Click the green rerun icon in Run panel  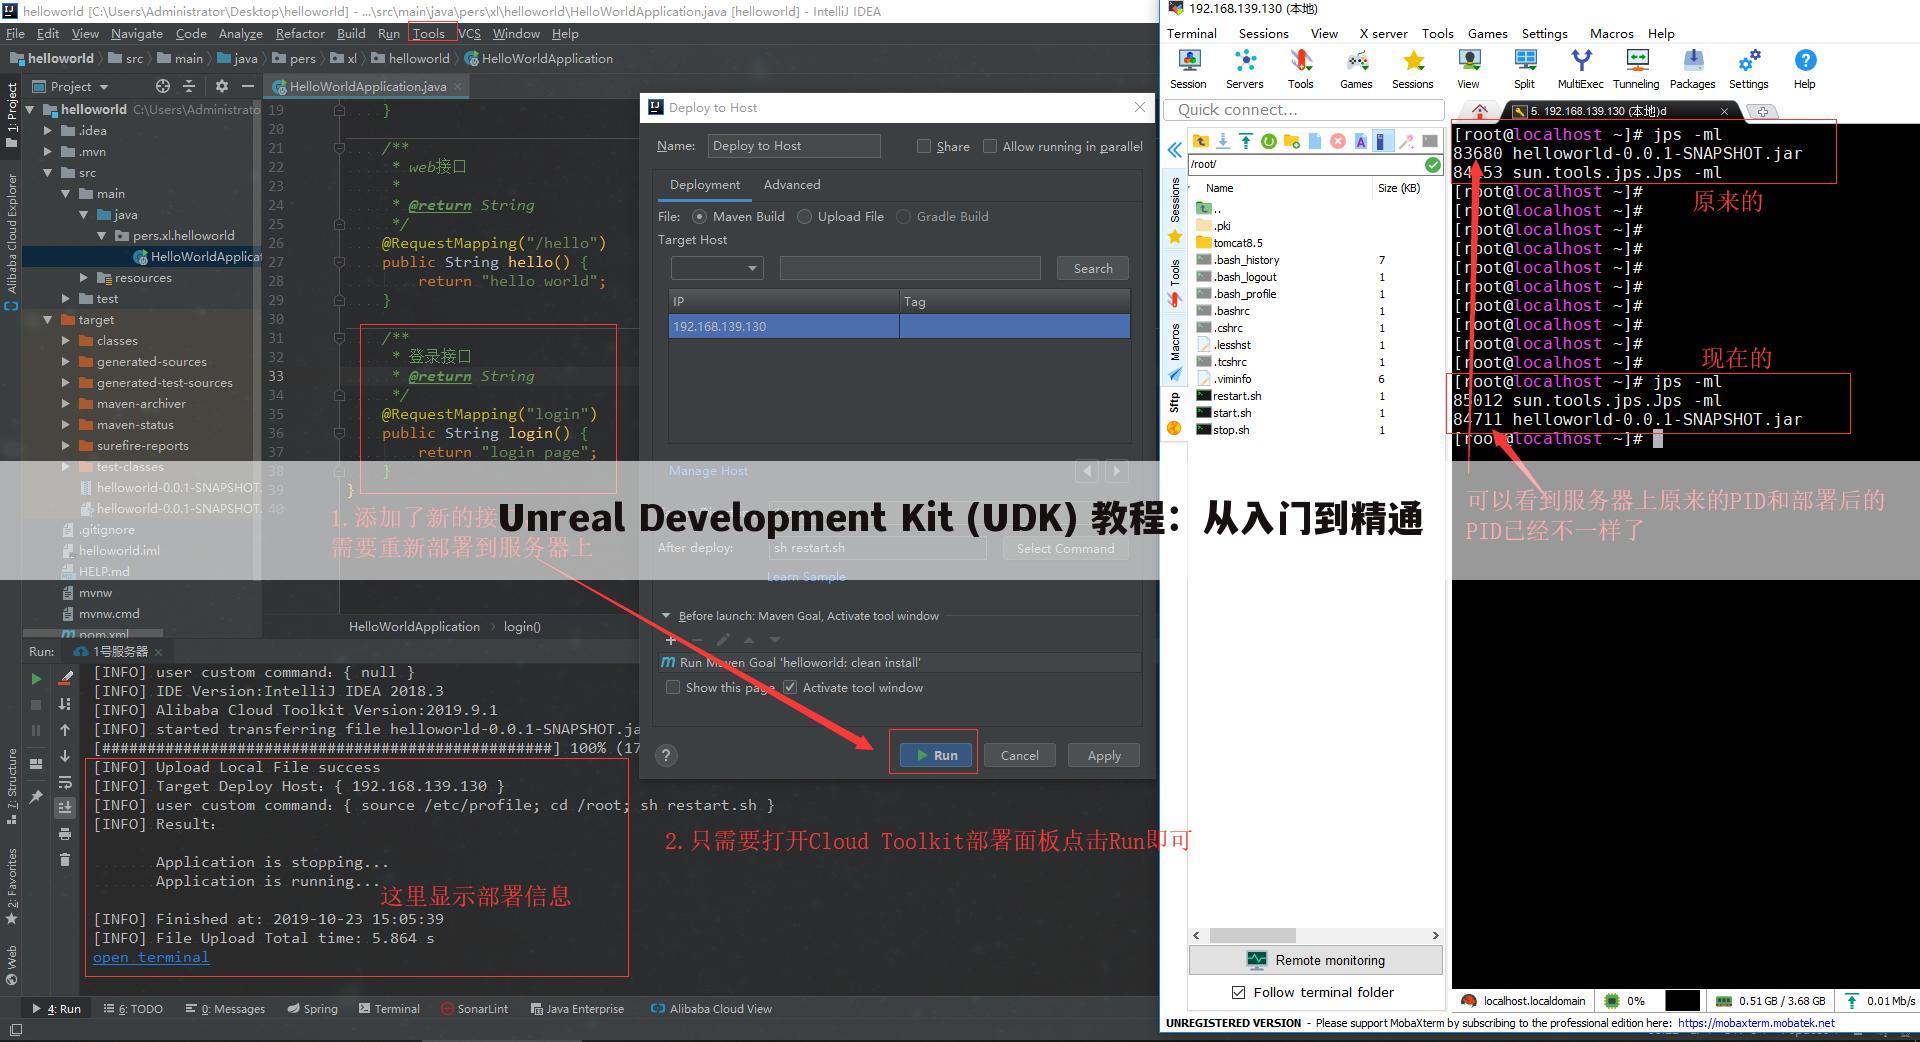36,678
